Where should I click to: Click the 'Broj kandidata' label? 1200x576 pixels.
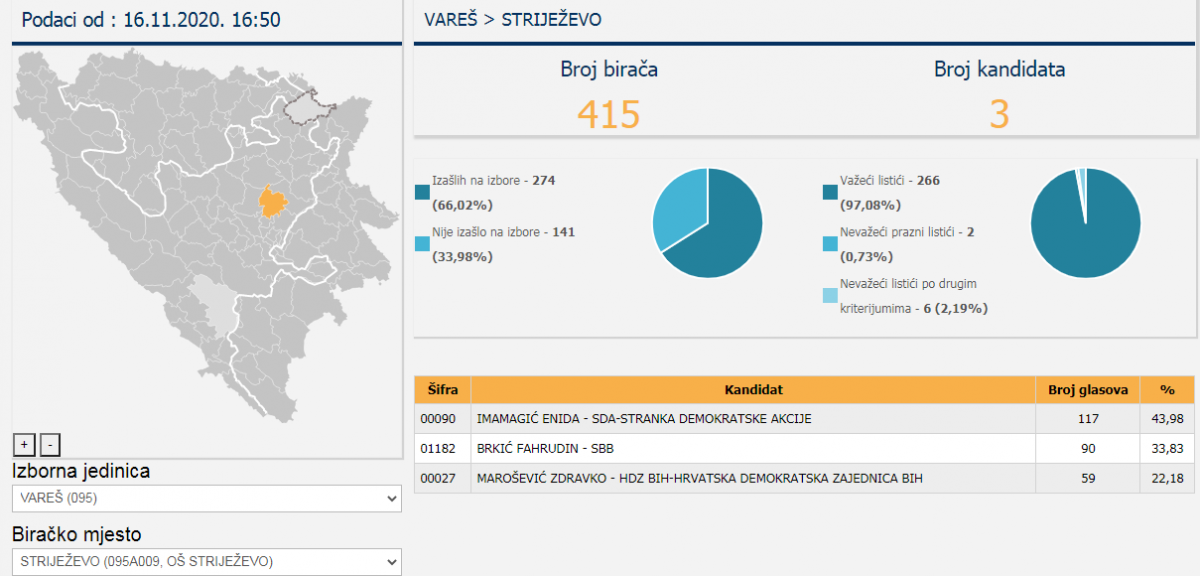[999, 69]
